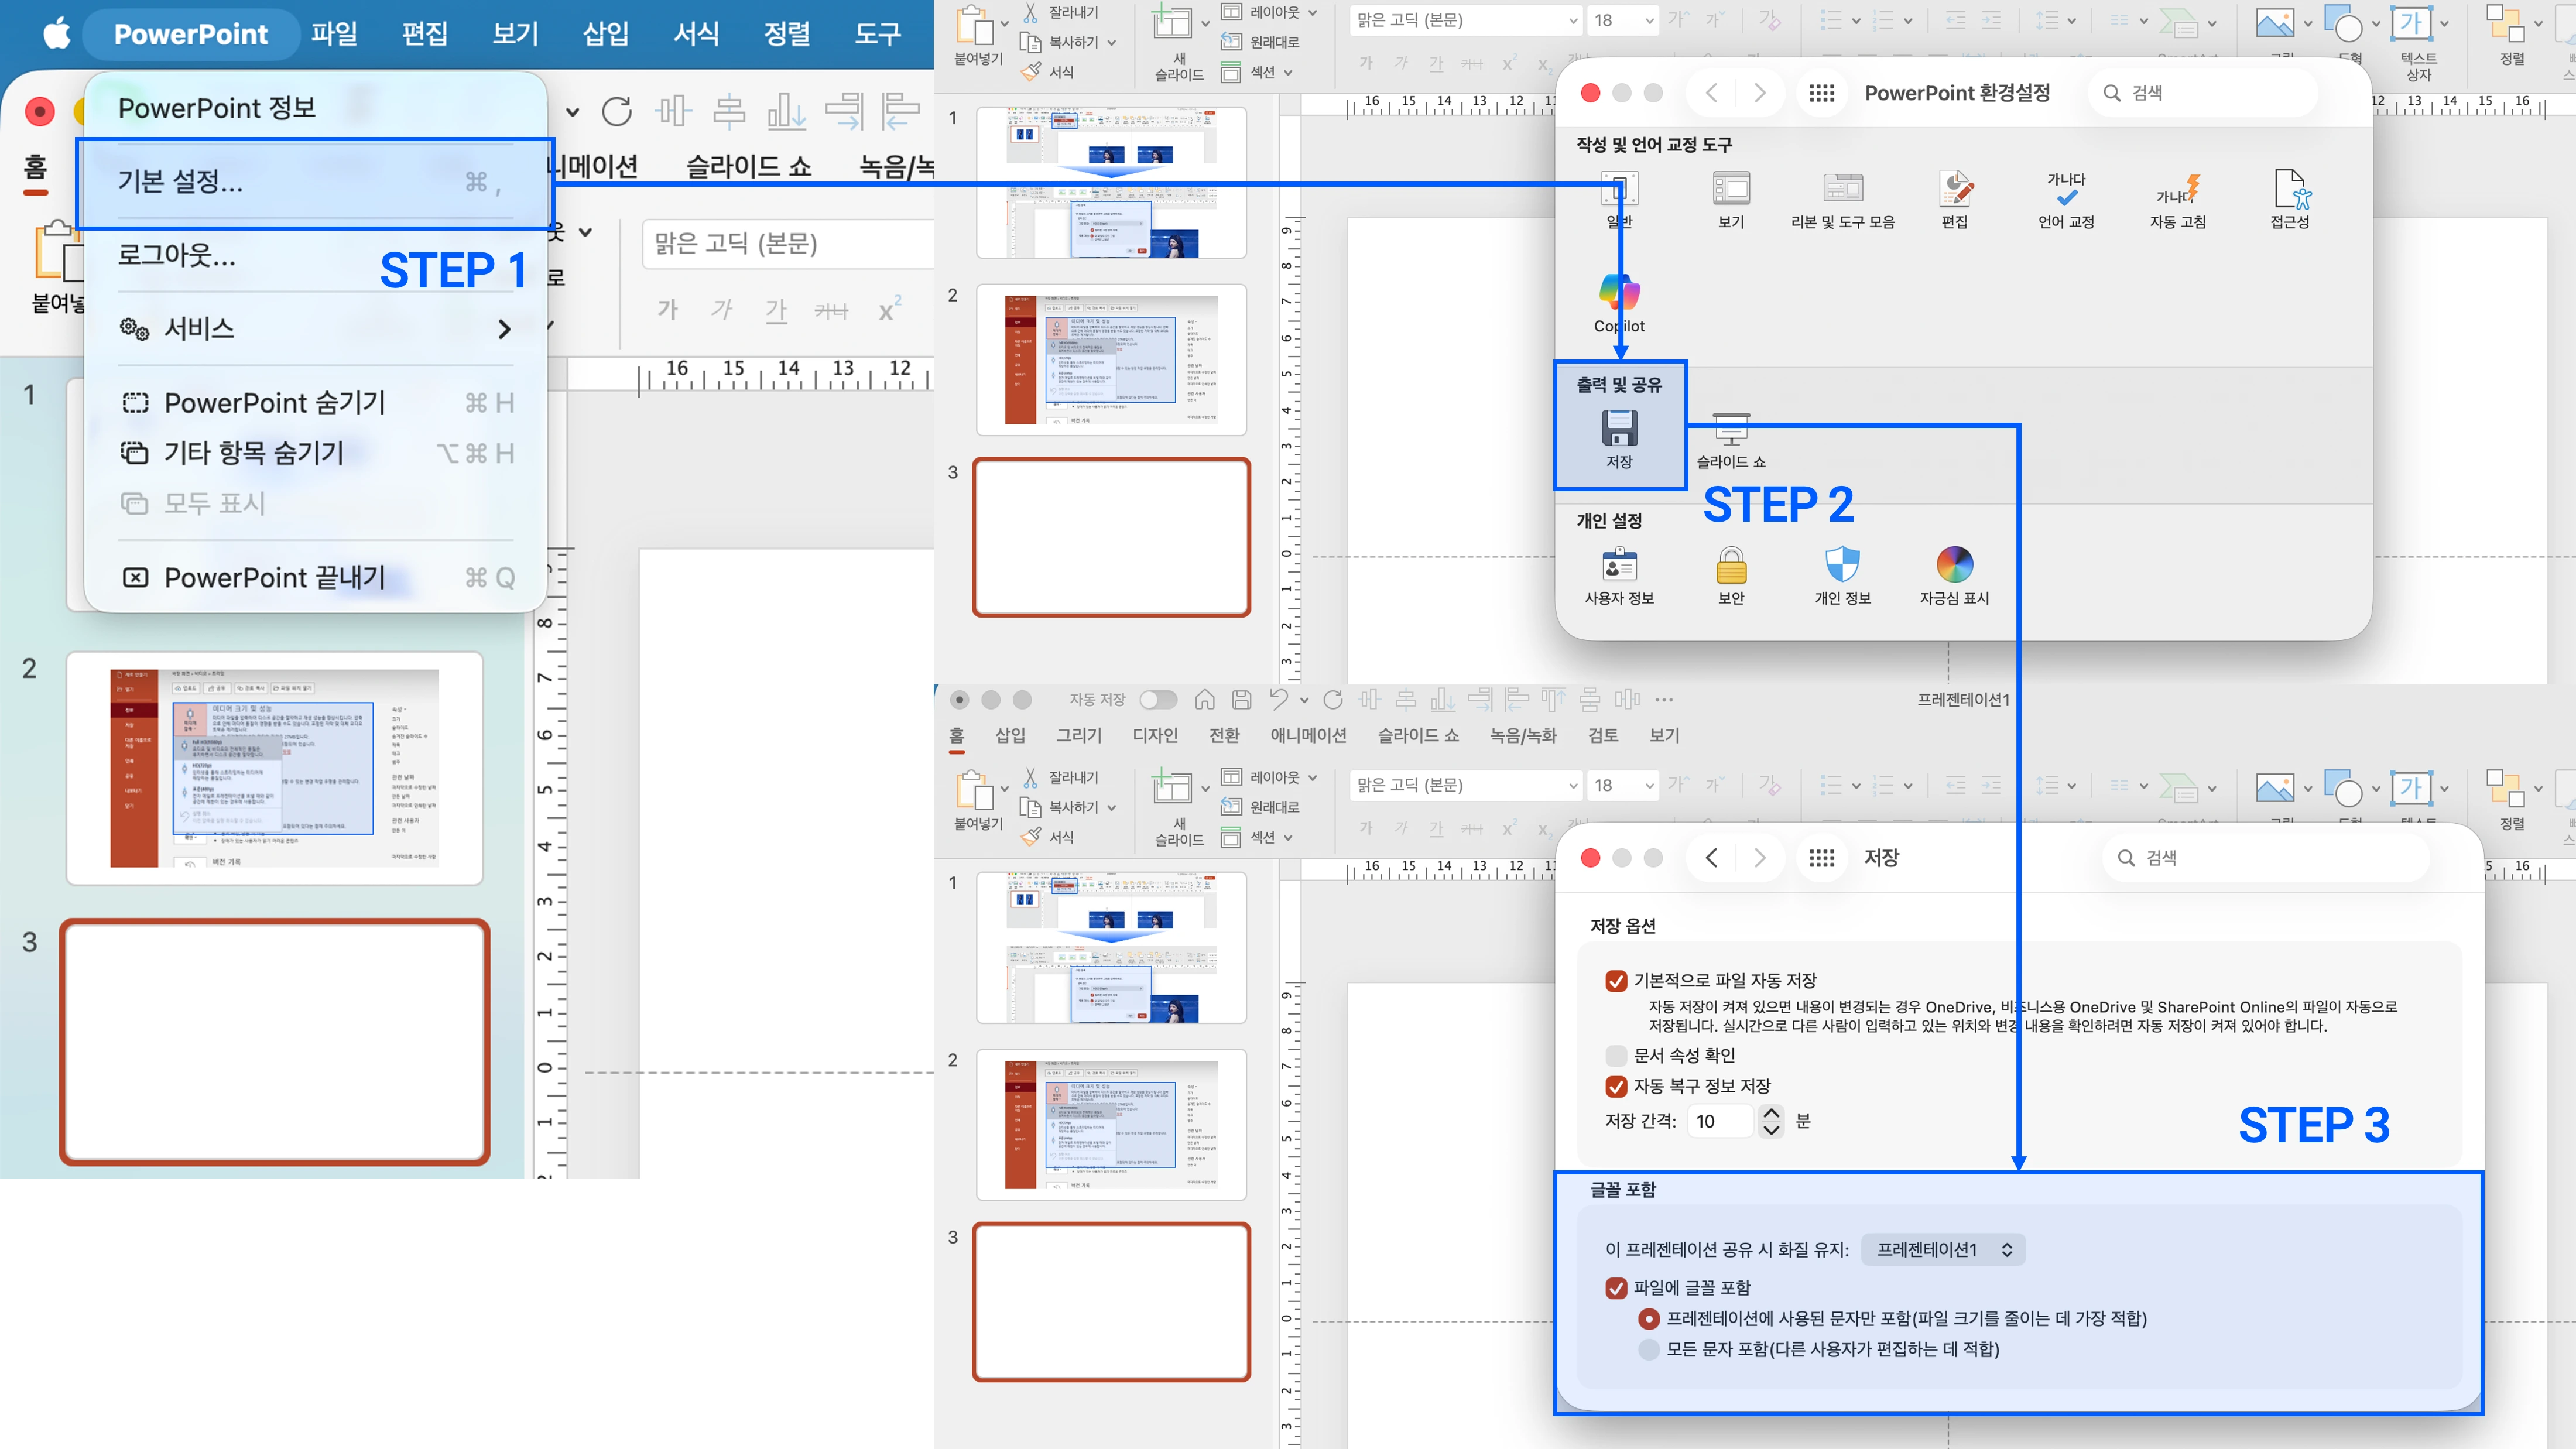This screenshot has height=1449, width=2576.
Task: Choose PowerPoint 끝내기 from the menu
Action: click(x=316, y=578)
